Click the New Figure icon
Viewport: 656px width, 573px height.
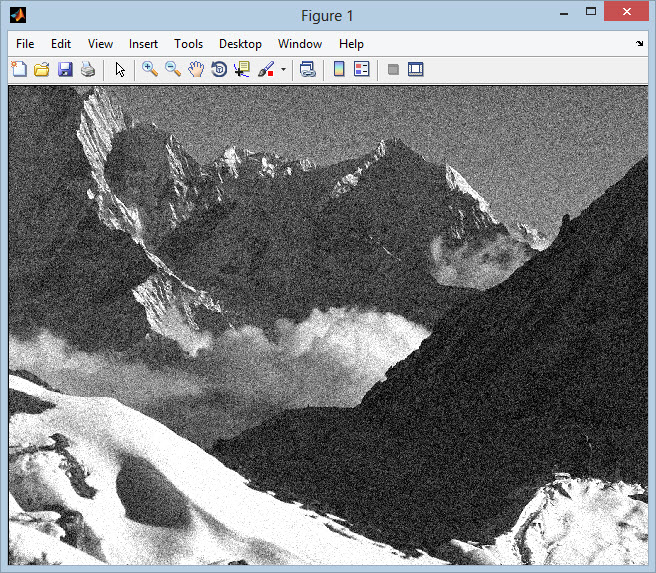(19, 69)
